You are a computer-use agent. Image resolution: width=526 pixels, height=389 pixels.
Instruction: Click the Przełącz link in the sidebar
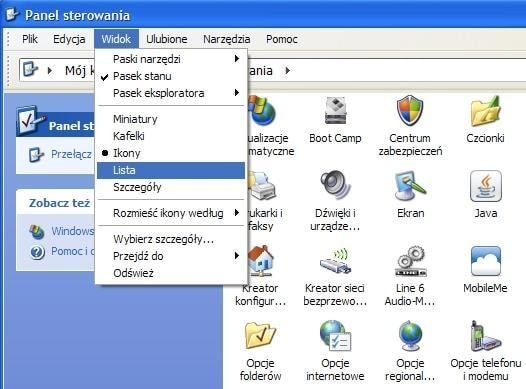[x=72, y=154]
